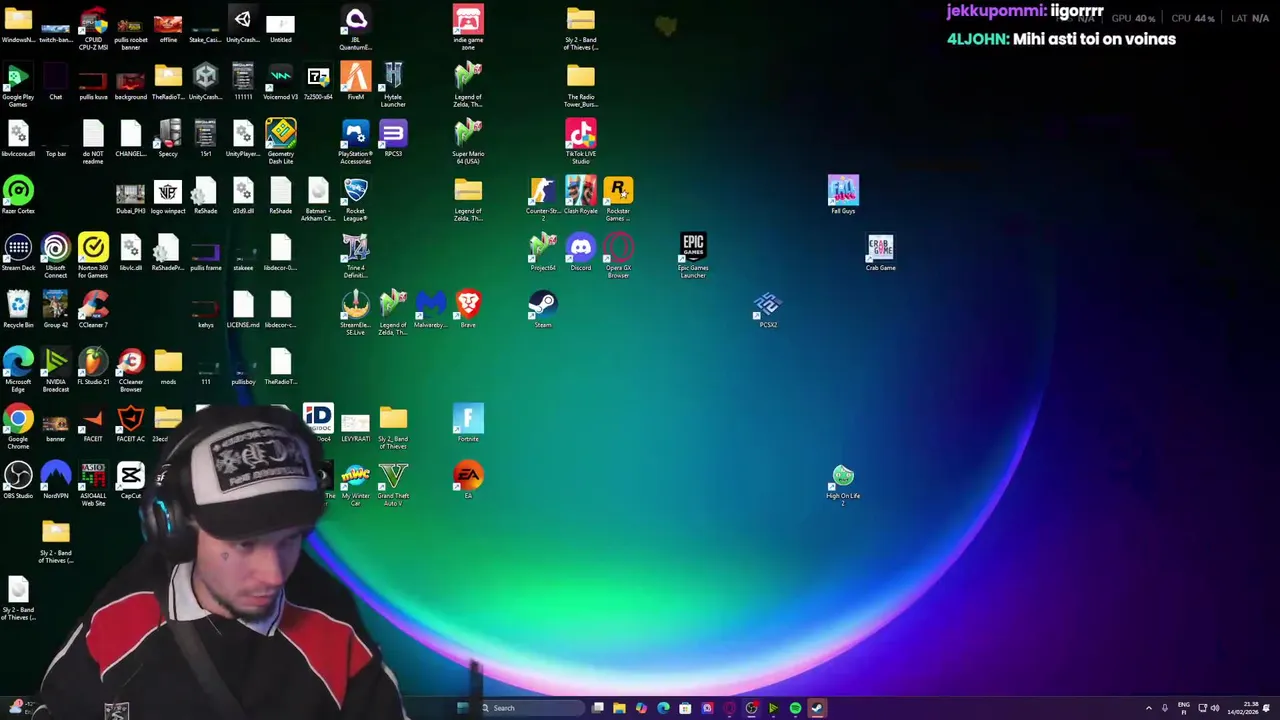Launch Fortnite from the desktop
Image resolution: width=1280 pixels, height=720 pixels.
tap(468, 423)
